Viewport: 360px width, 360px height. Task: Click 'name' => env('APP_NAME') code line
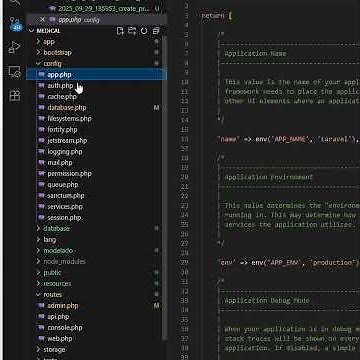click(x=289, y=139)
